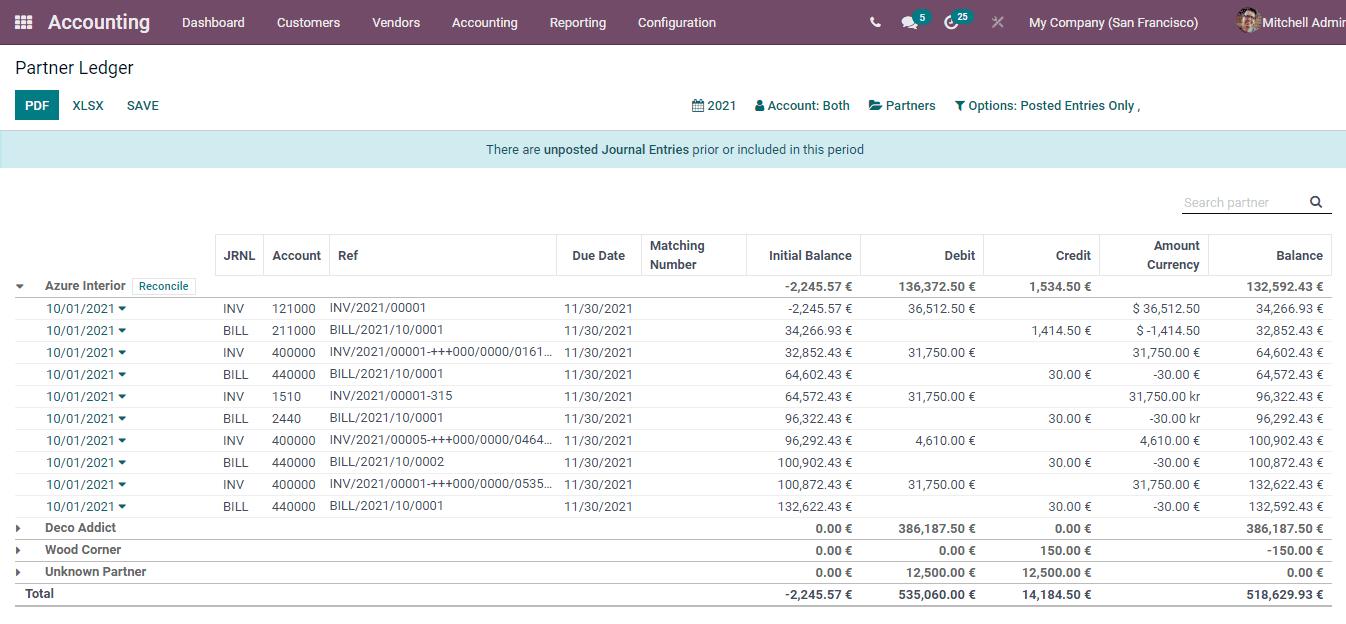Screen dimensions: 1346x624
Task: Click the developer tools wrench icon
Action: pyautogui.click(x=997, y=21)
